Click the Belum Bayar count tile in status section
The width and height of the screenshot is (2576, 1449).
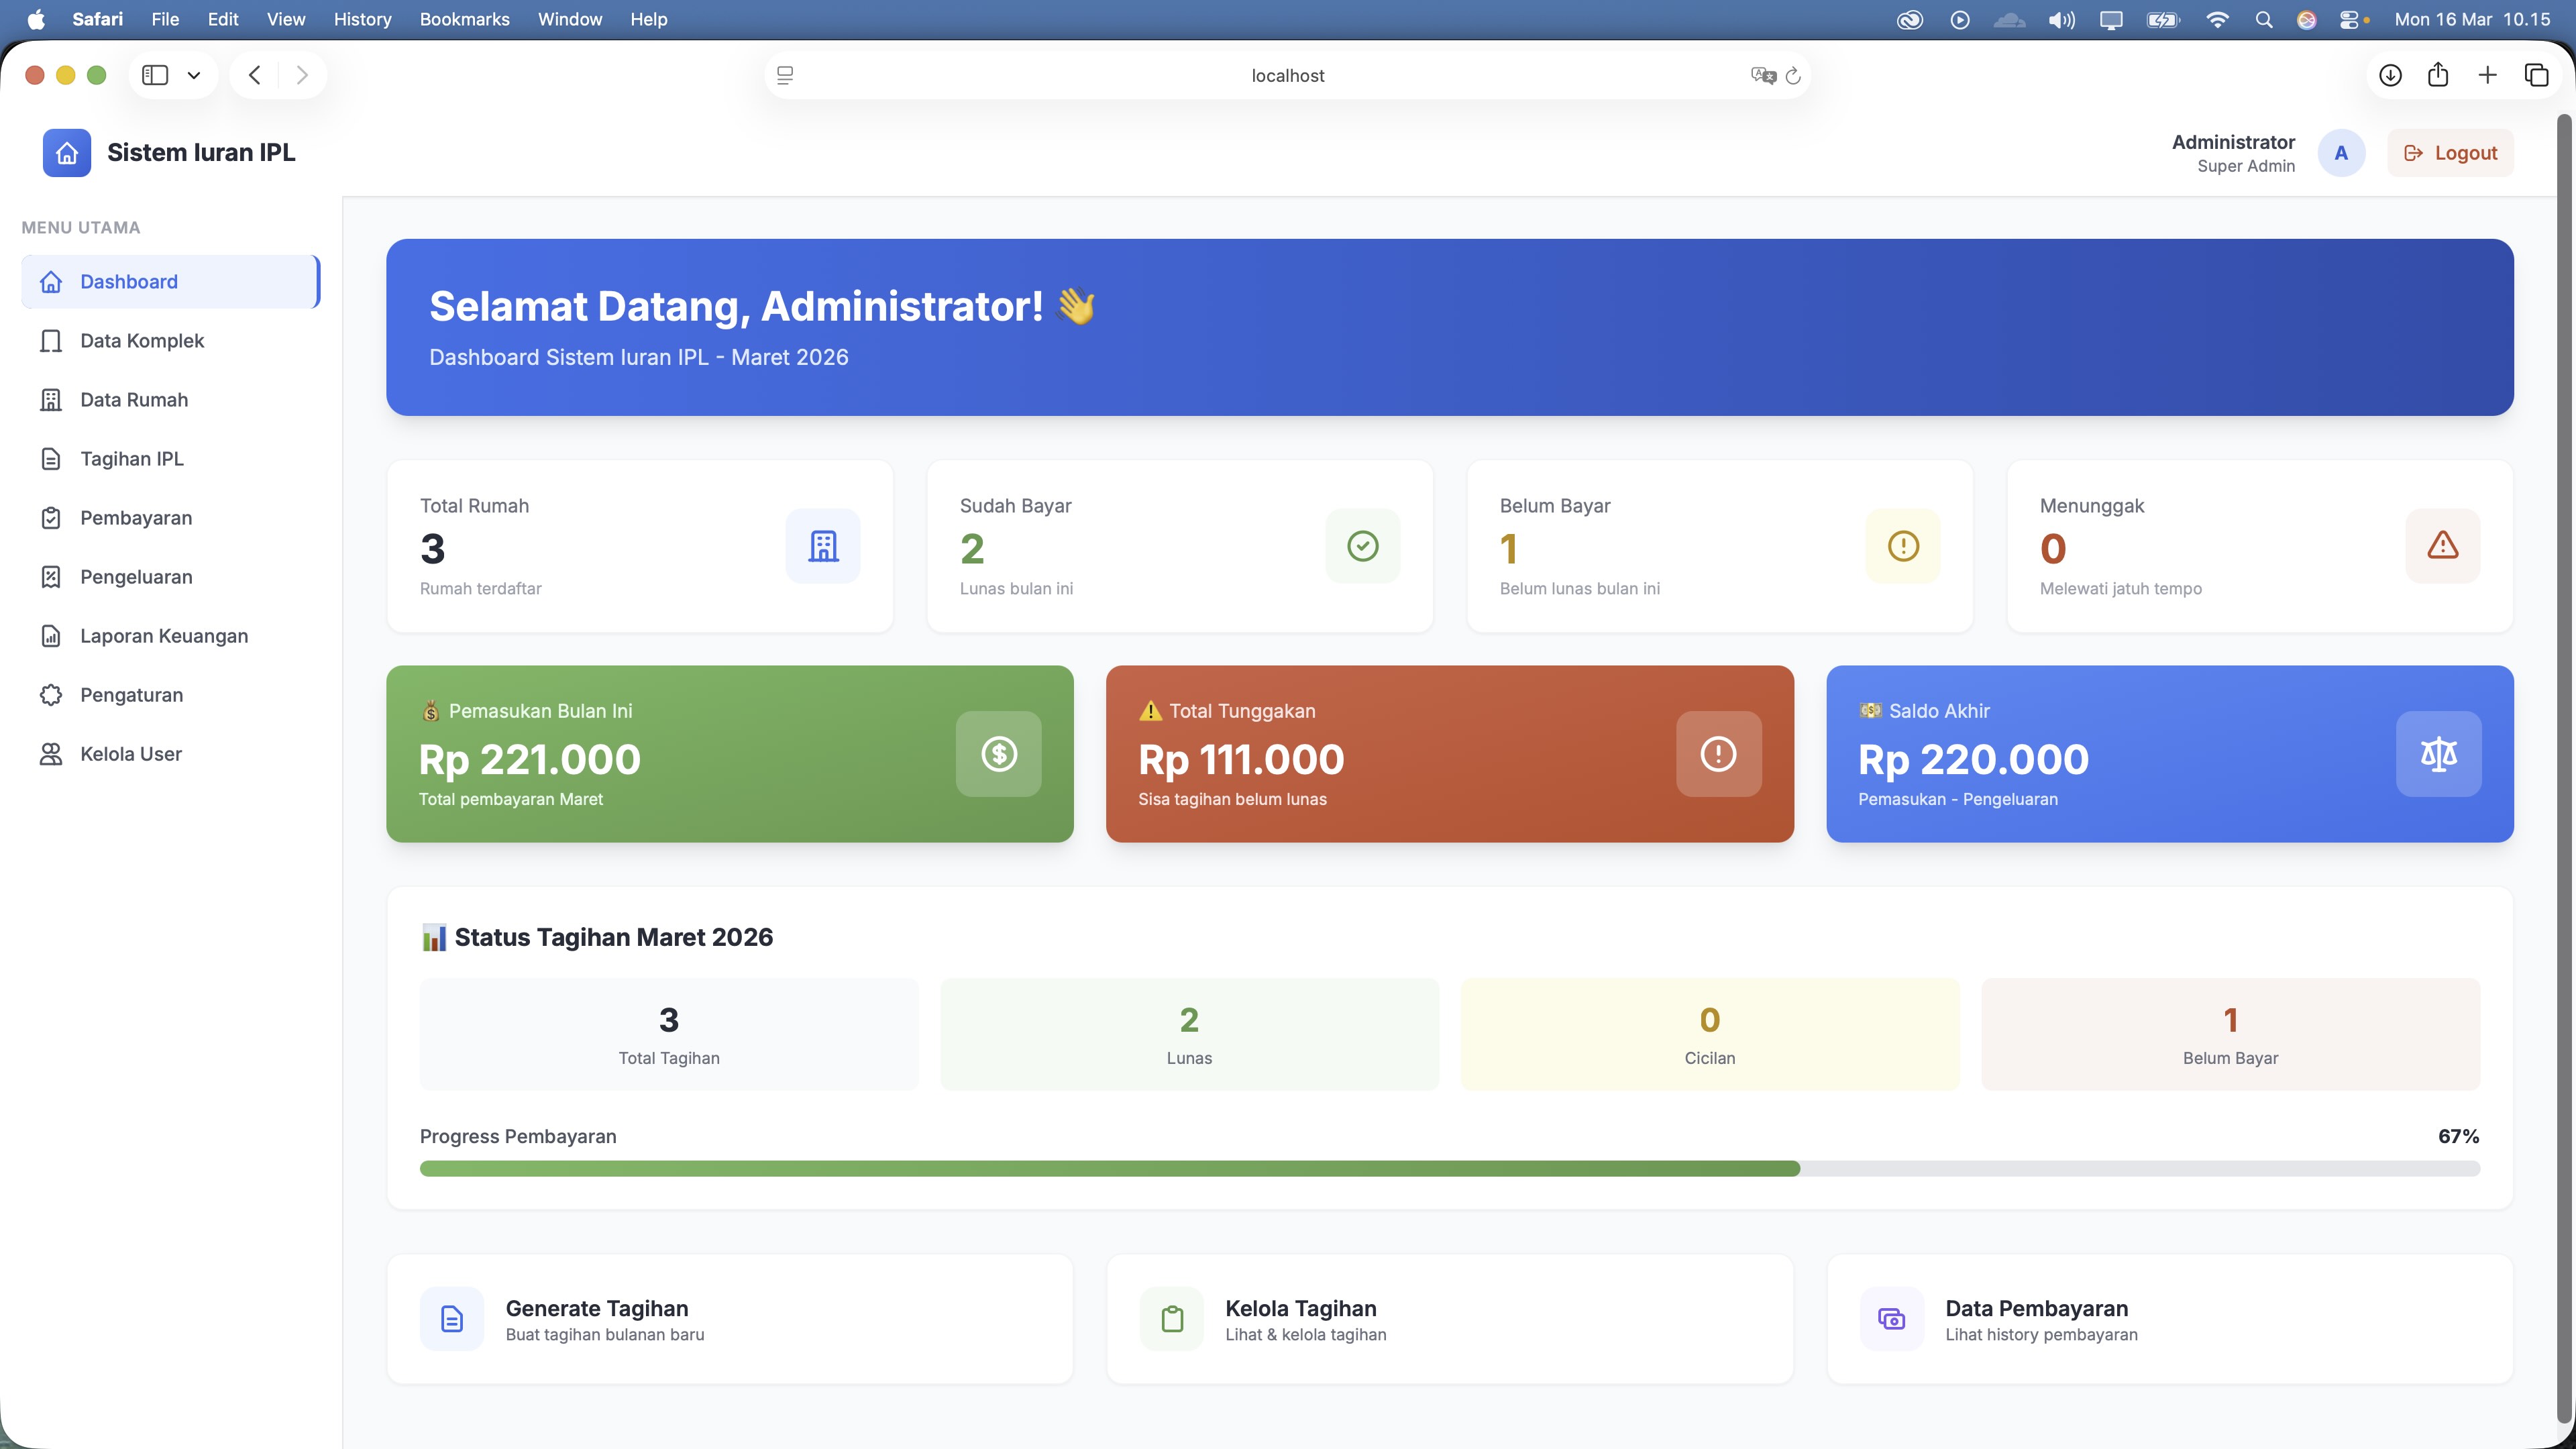tap(2231, 1035)
